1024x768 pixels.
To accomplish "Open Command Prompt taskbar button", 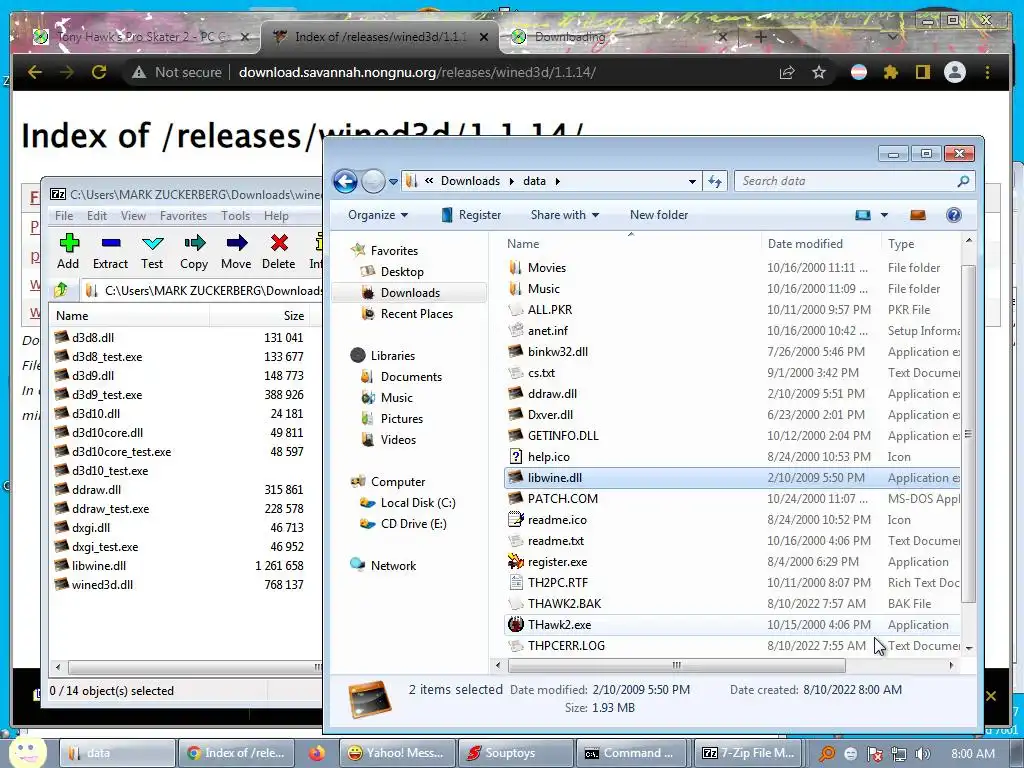I will (x=632, y=753).
